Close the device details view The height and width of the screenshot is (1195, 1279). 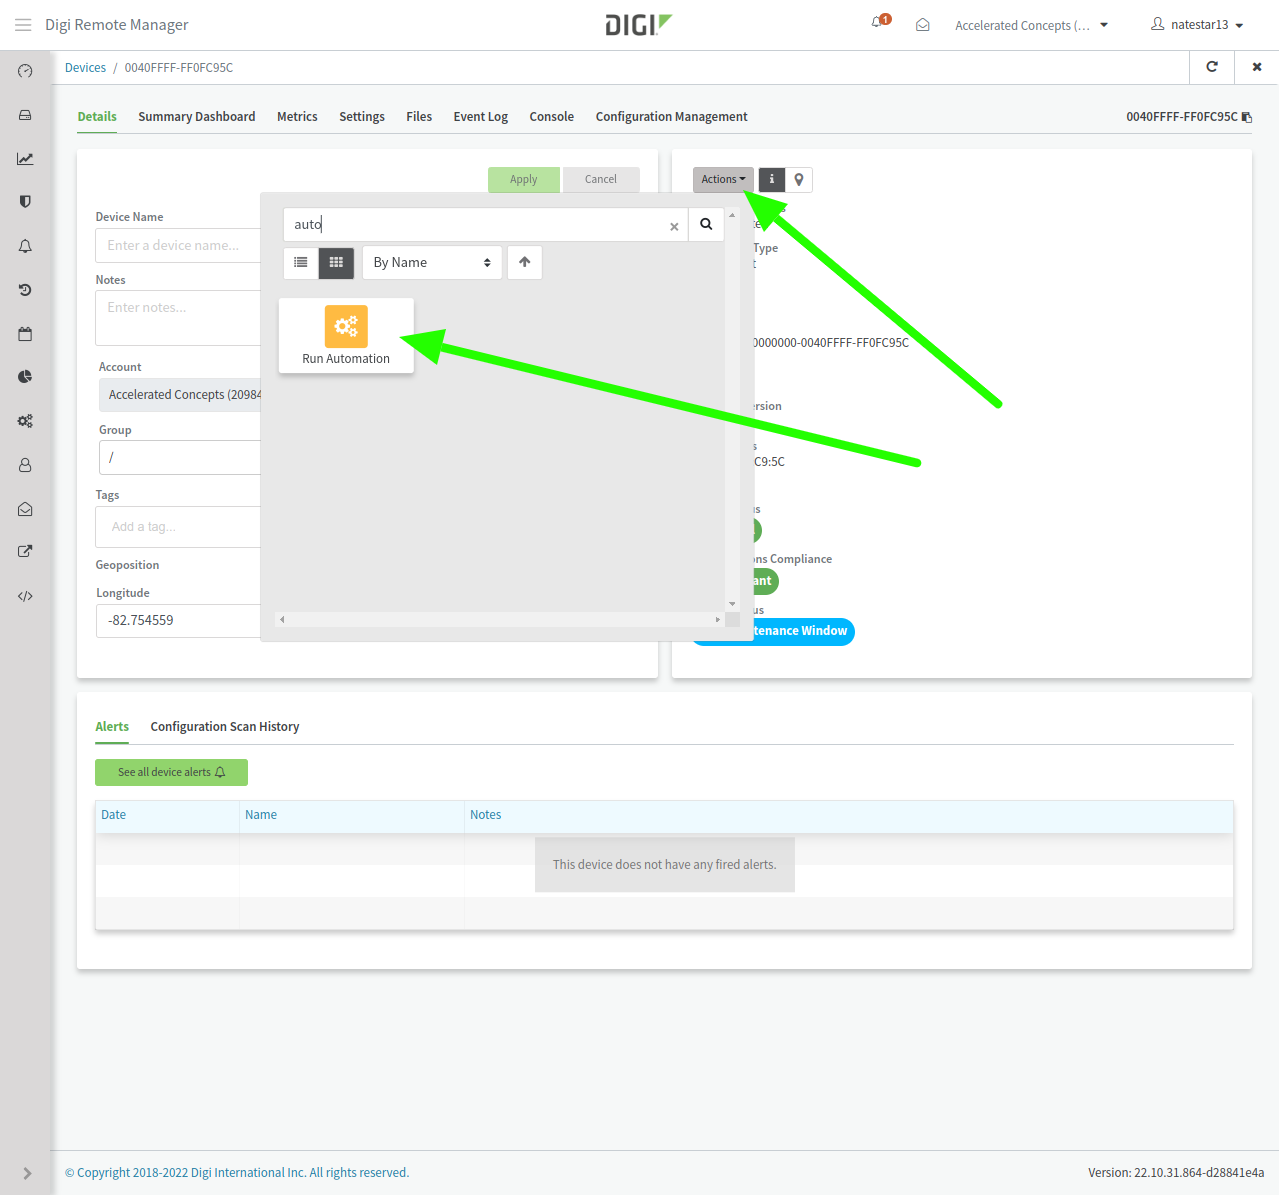click(1257, 67)
